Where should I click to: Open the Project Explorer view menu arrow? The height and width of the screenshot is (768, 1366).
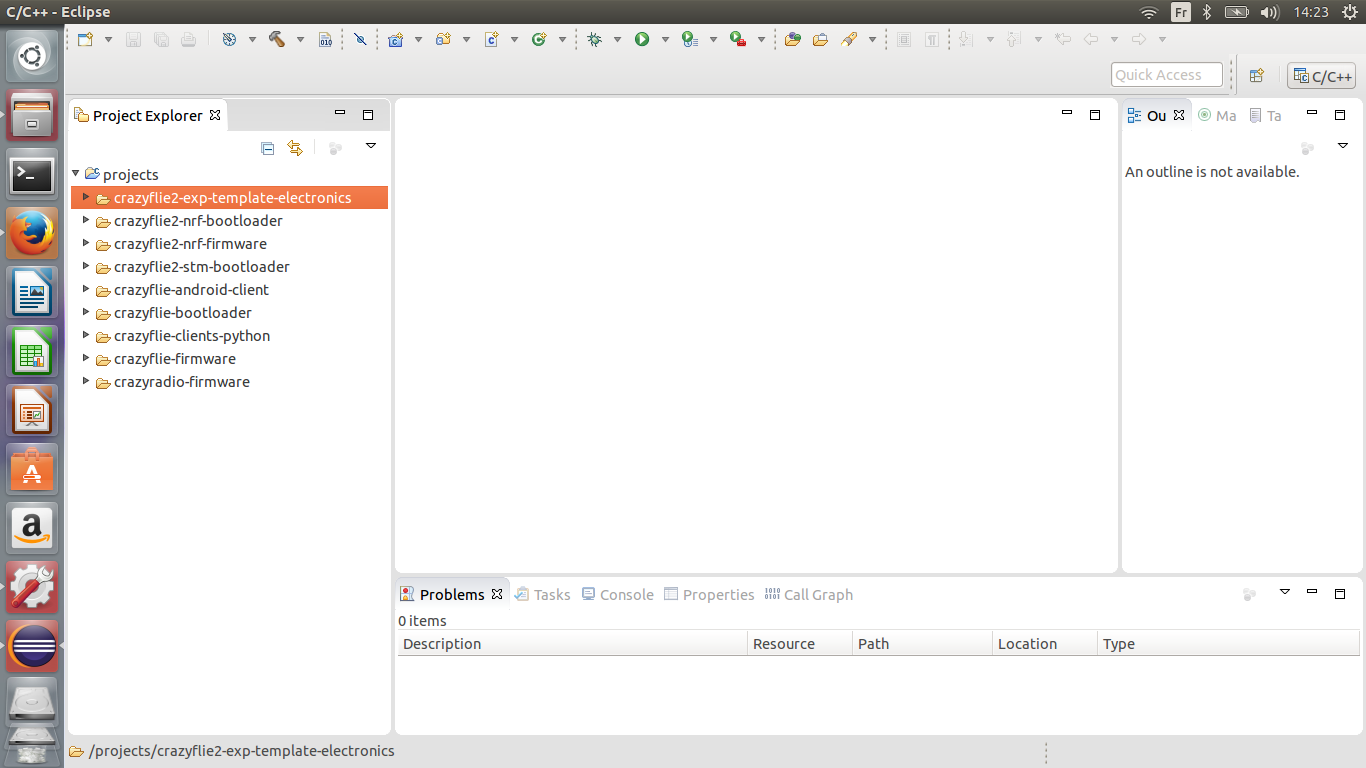click(370, 146)
